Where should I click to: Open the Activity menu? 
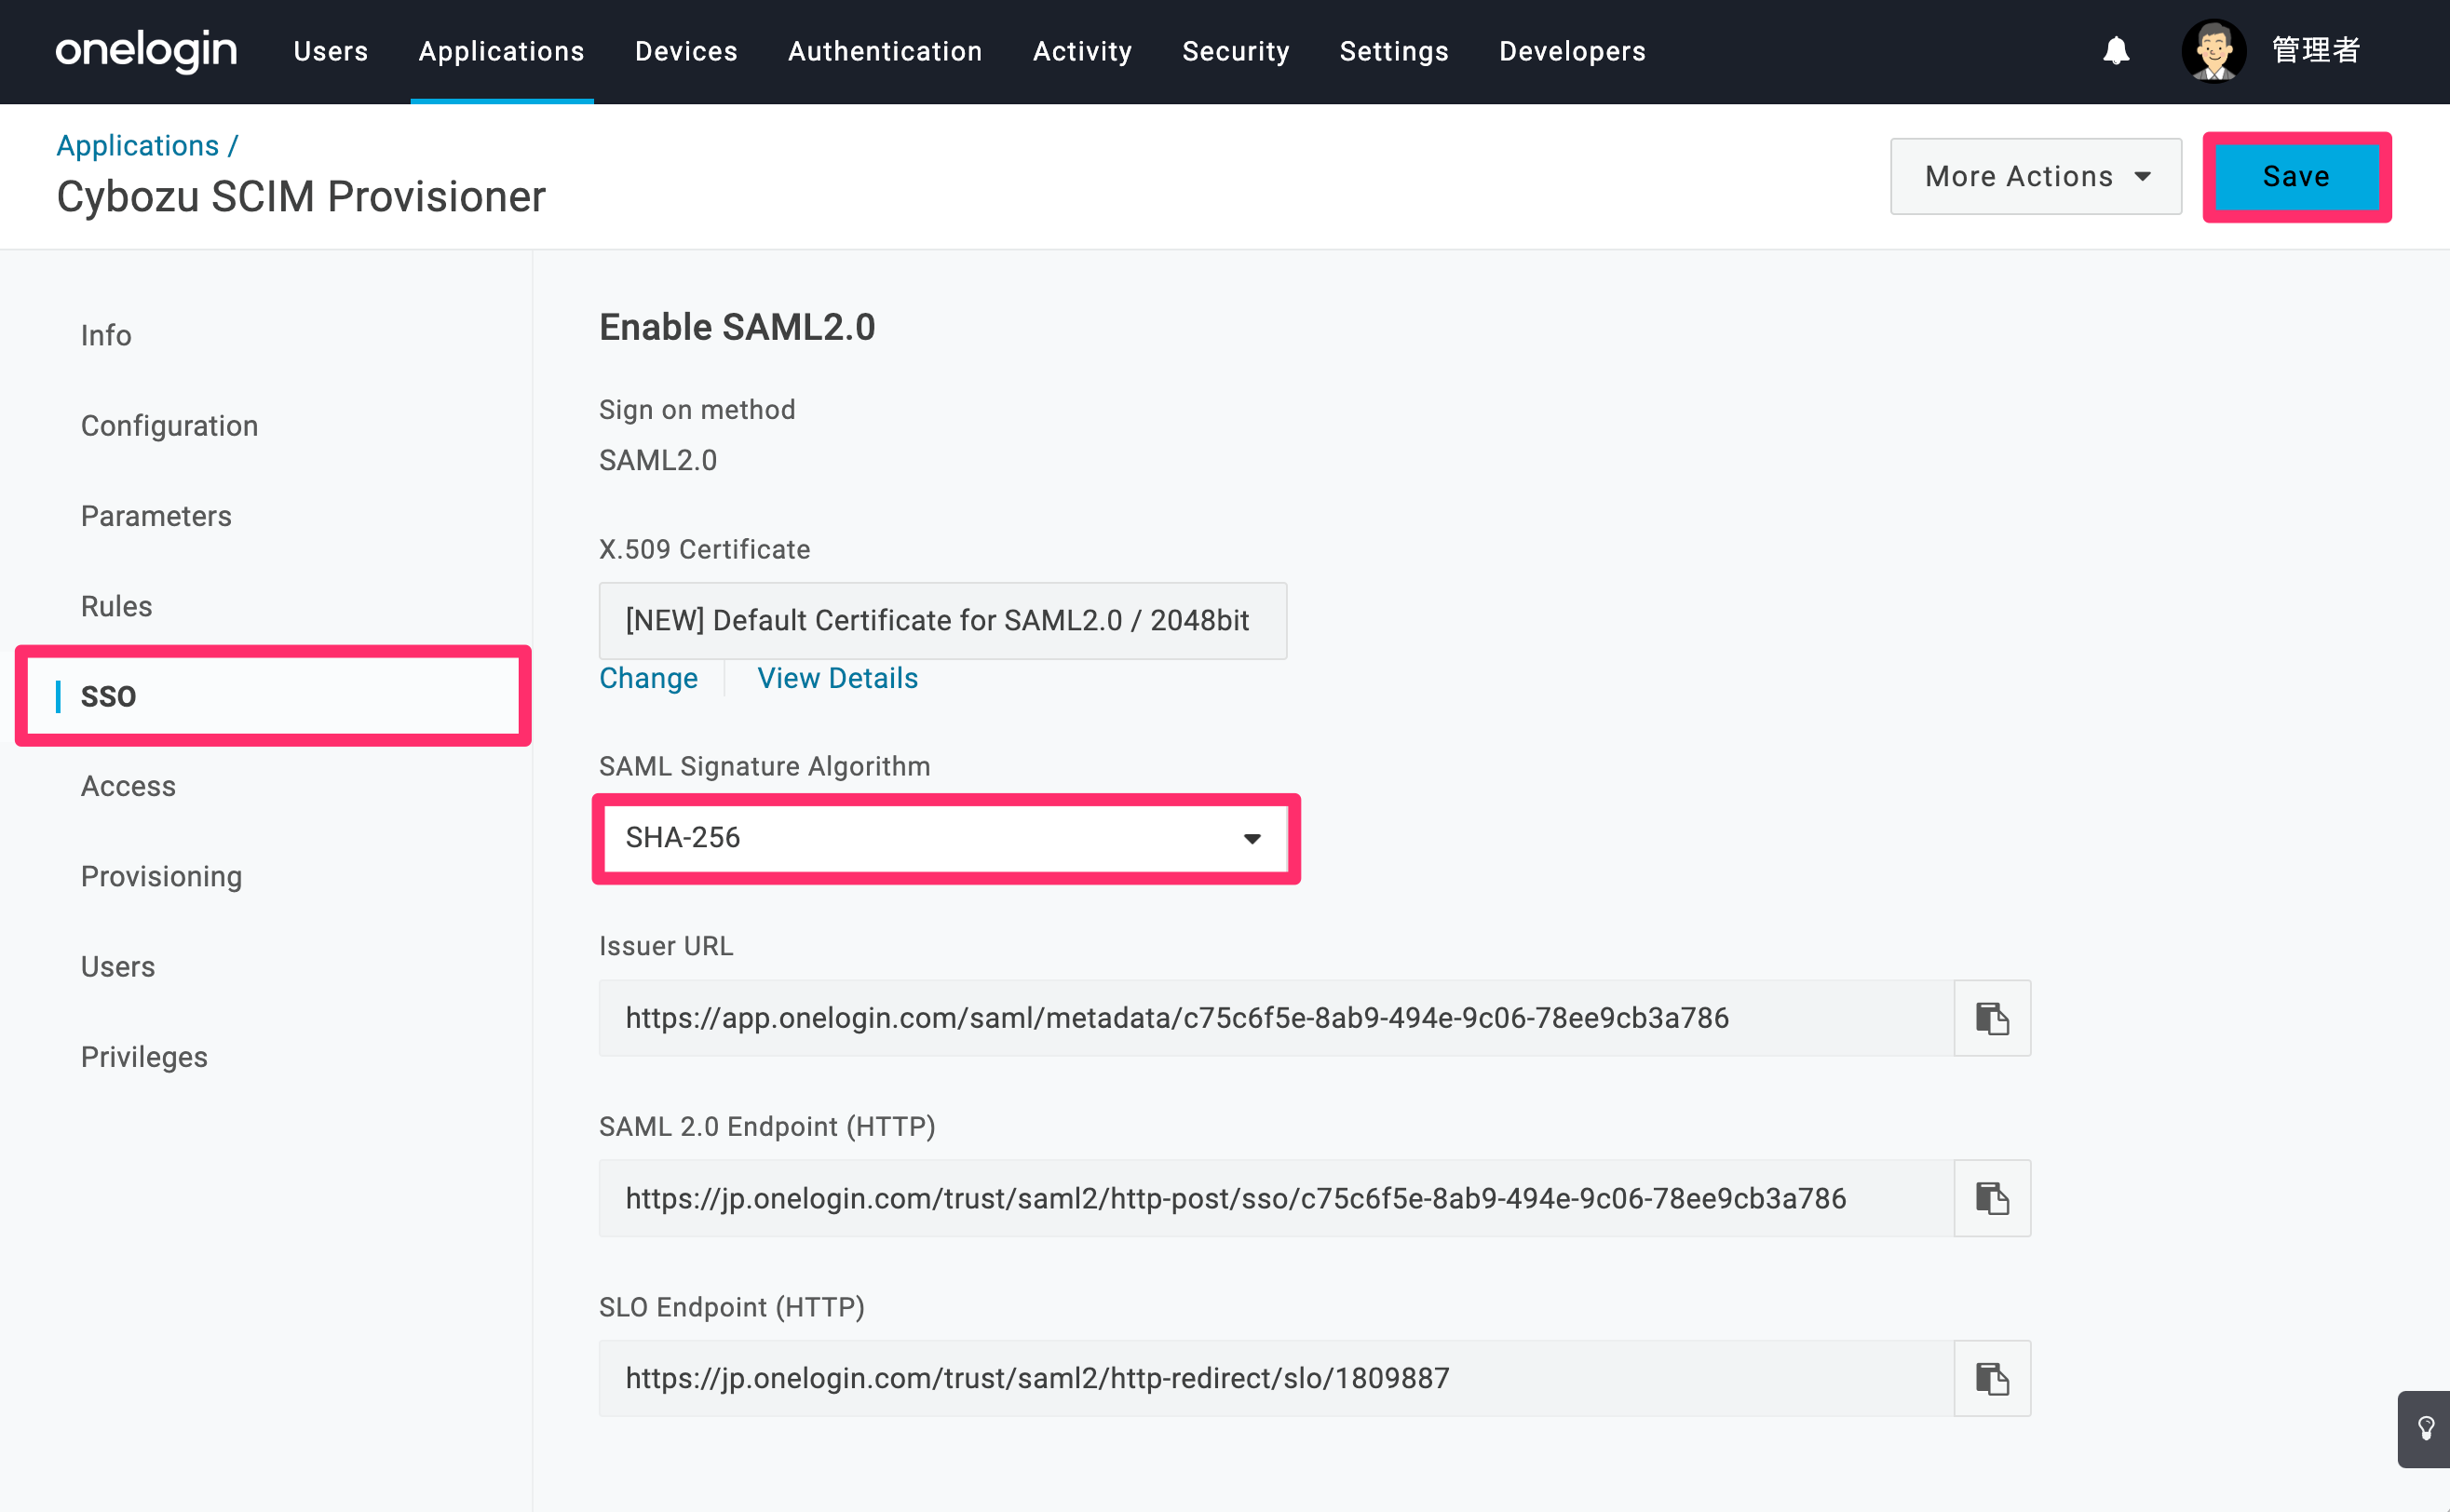pos(1082,51)
